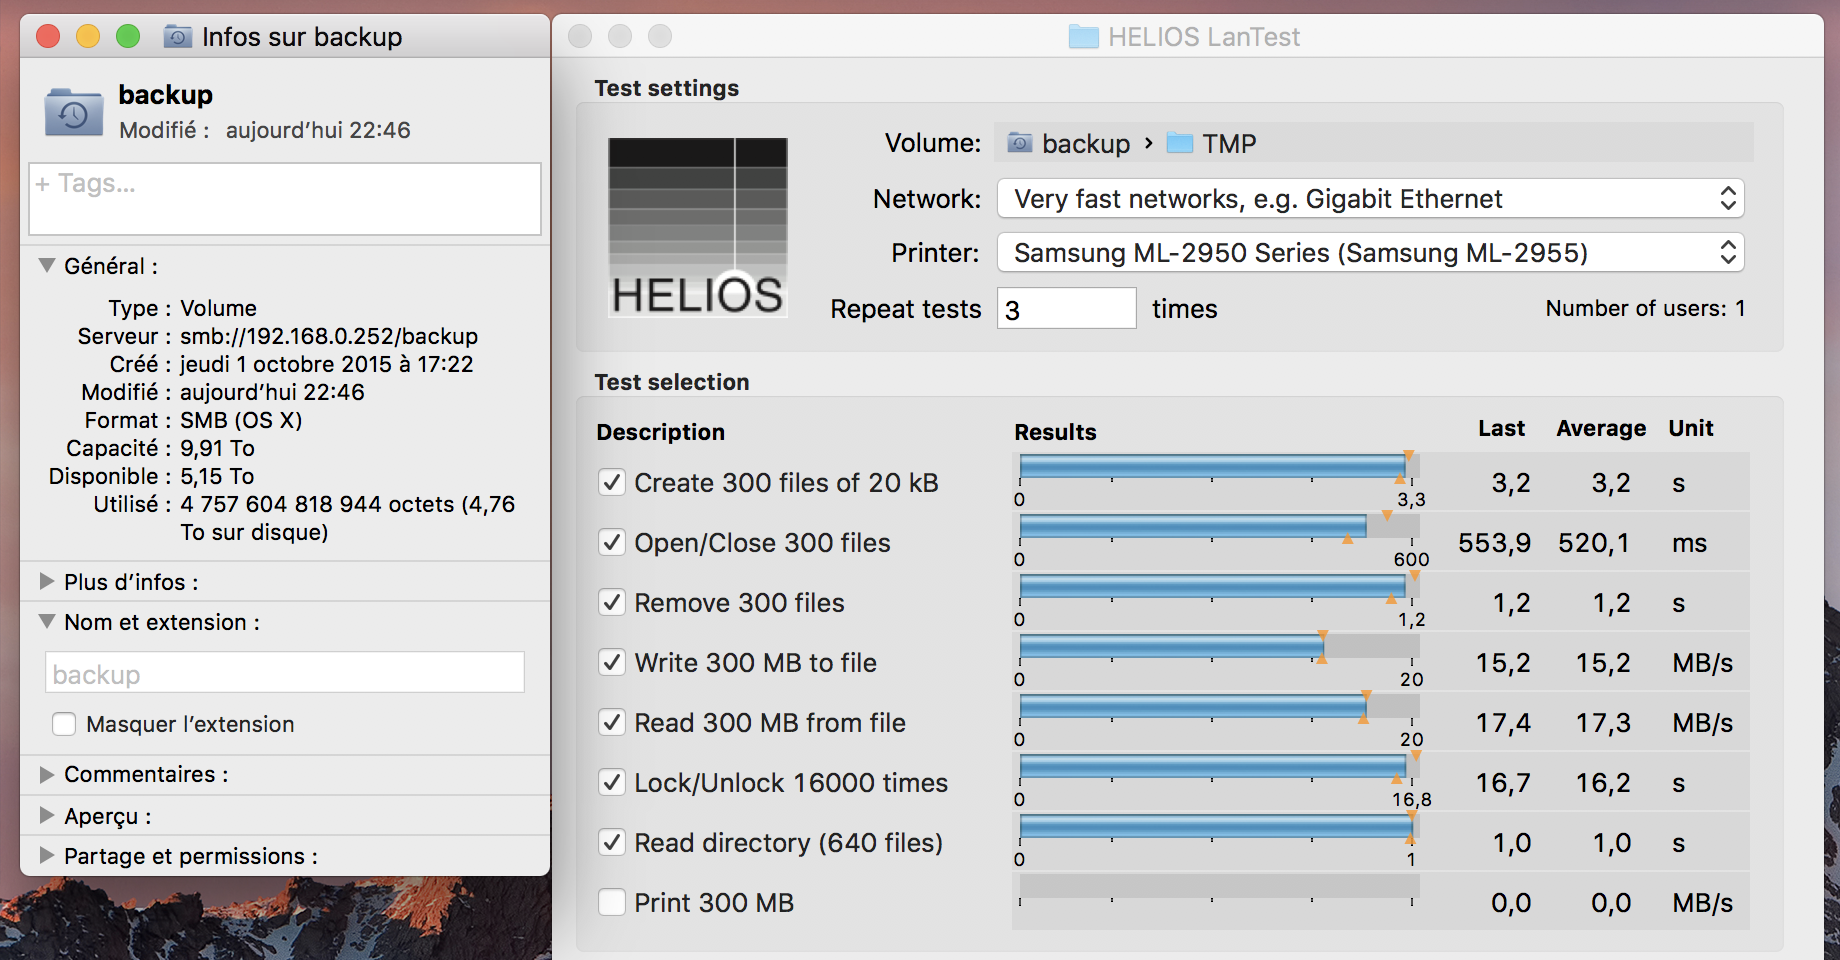The width and height of the screenshot is (1840, 960).
Task: Click the Open/Close 300 files result bar
Action: (1219, 526)
